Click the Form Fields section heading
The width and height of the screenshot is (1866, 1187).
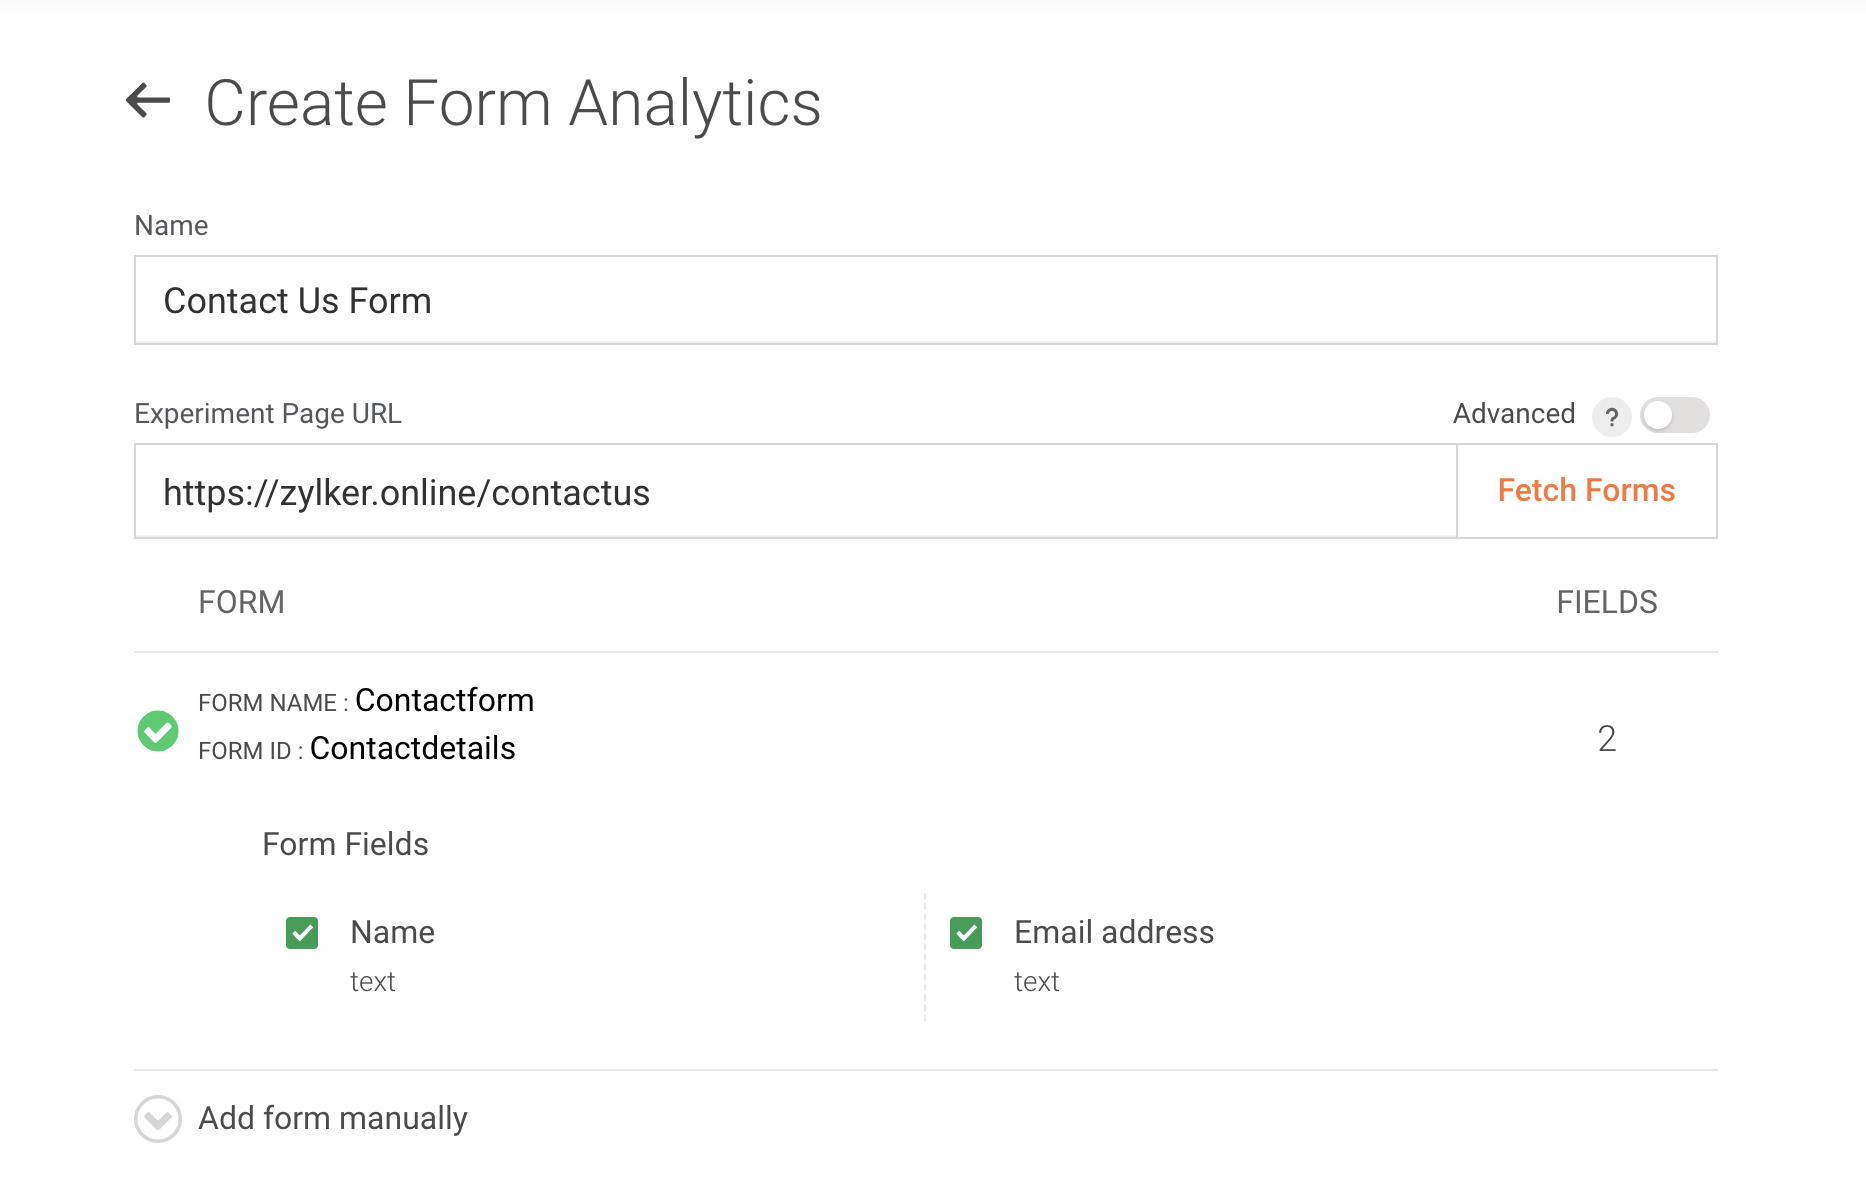pyautogui.click(x=345, y=844)
